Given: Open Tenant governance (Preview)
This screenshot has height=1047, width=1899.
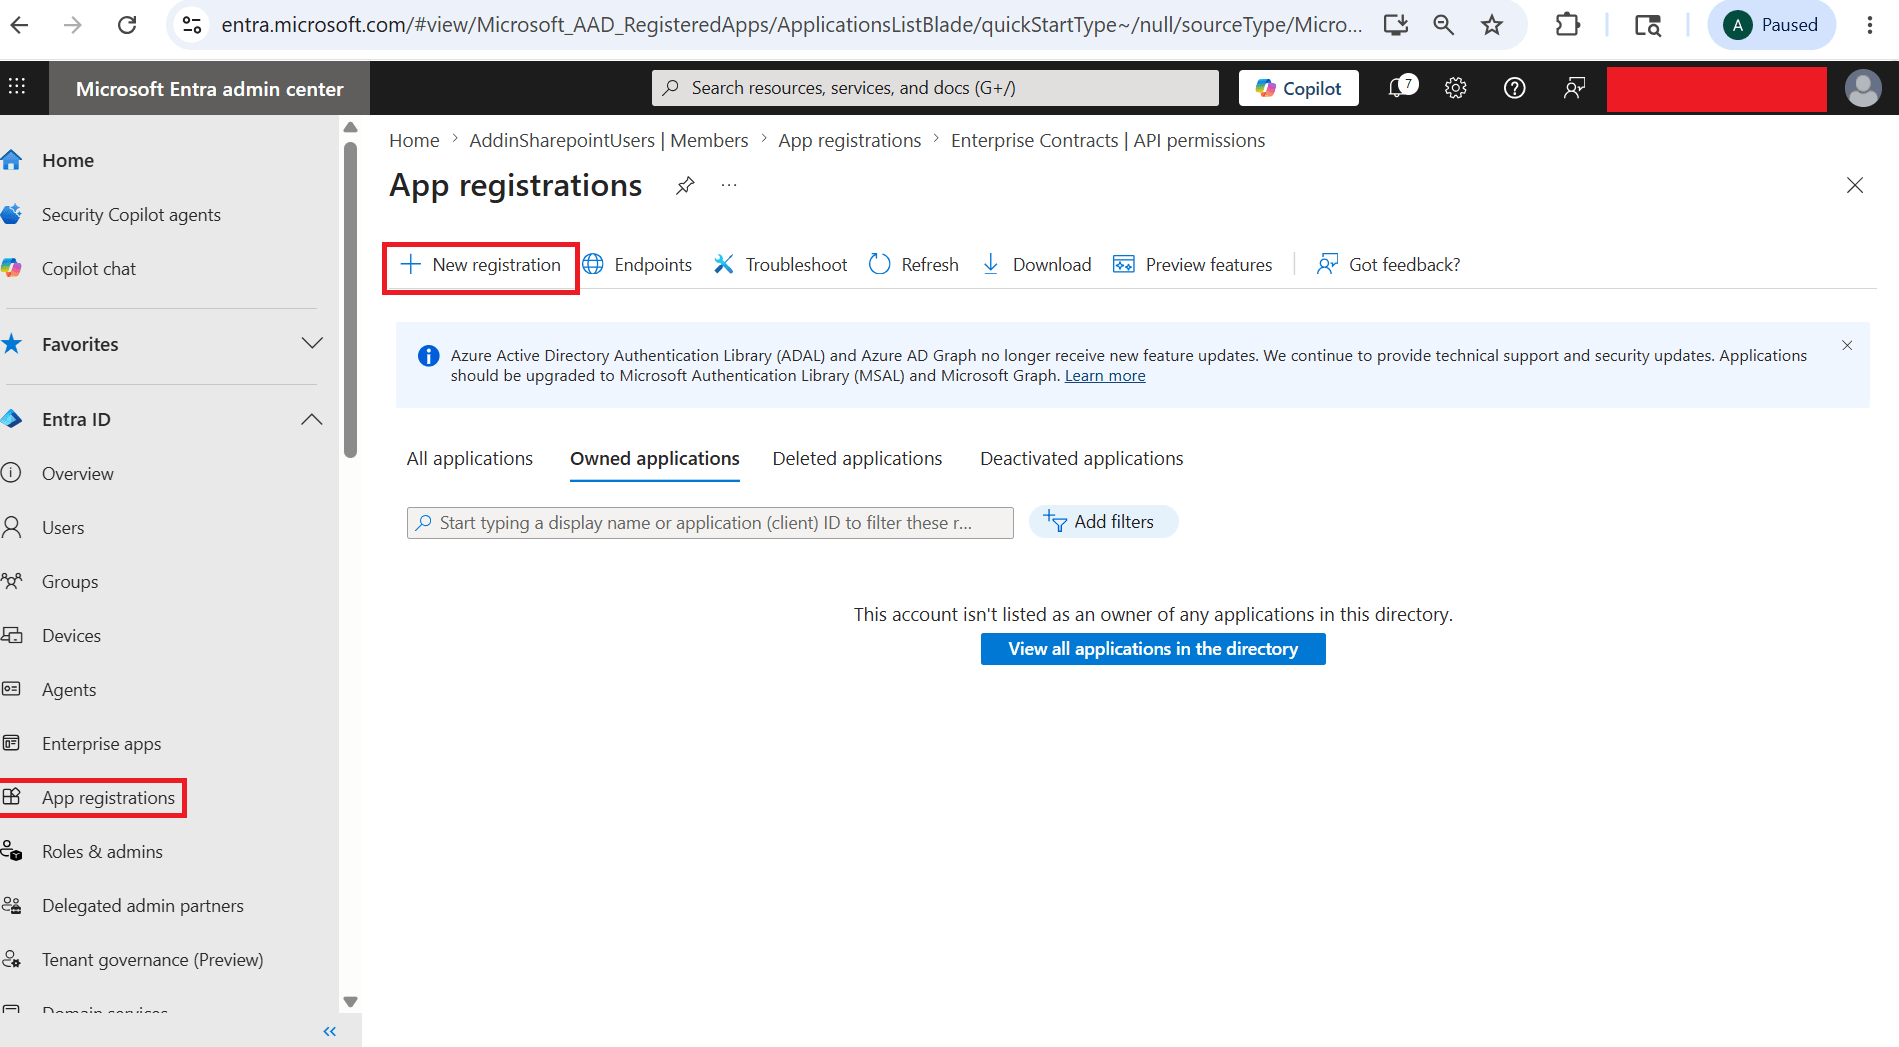Looking at the screenshot, I should tap(152, 960).
